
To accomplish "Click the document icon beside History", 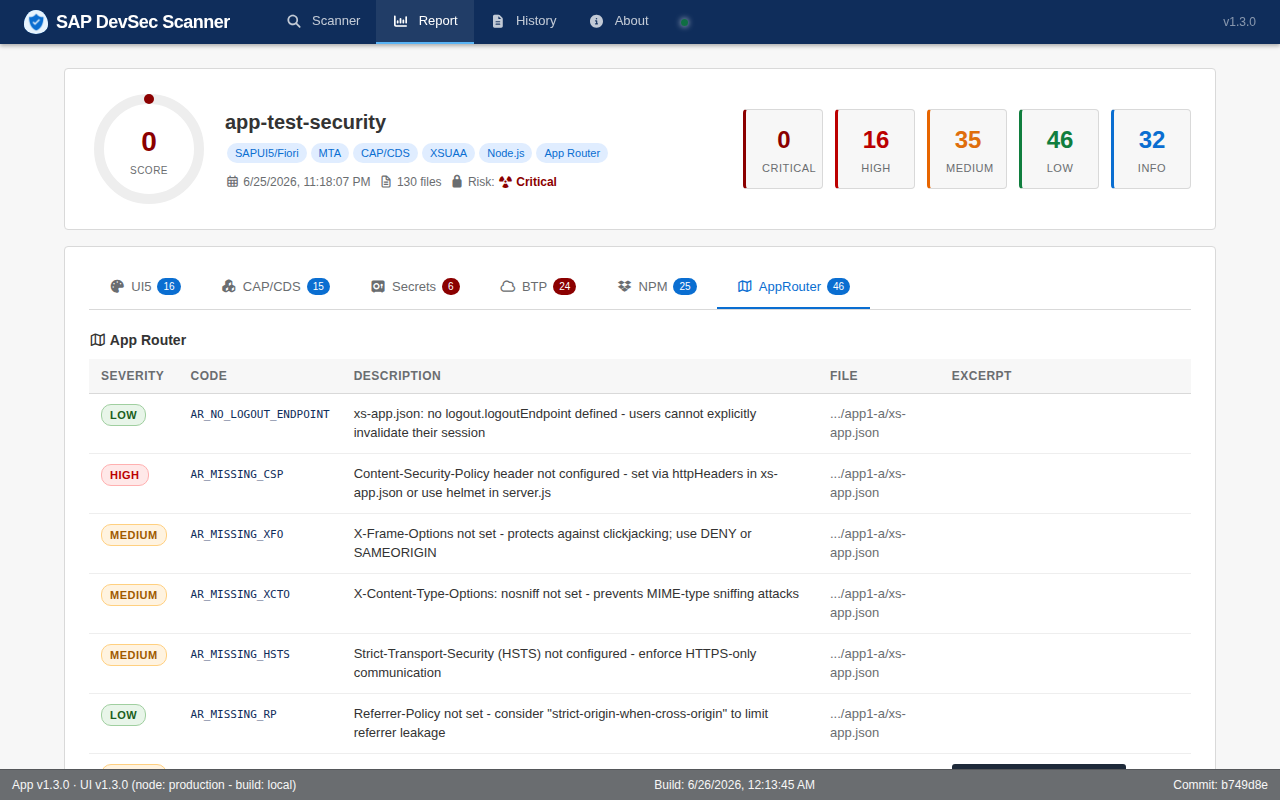I will click(497, 21).
